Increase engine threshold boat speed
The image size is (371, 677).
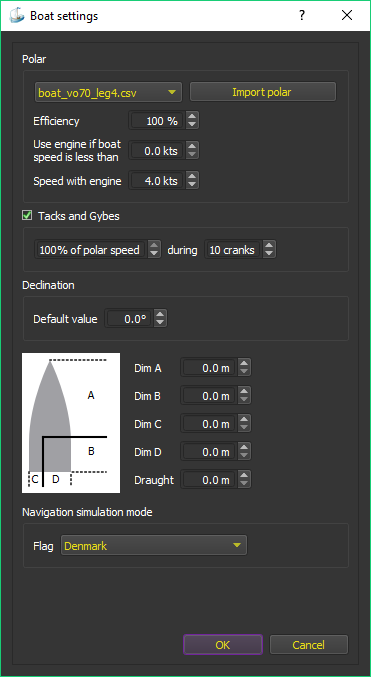tap(192, 146)
